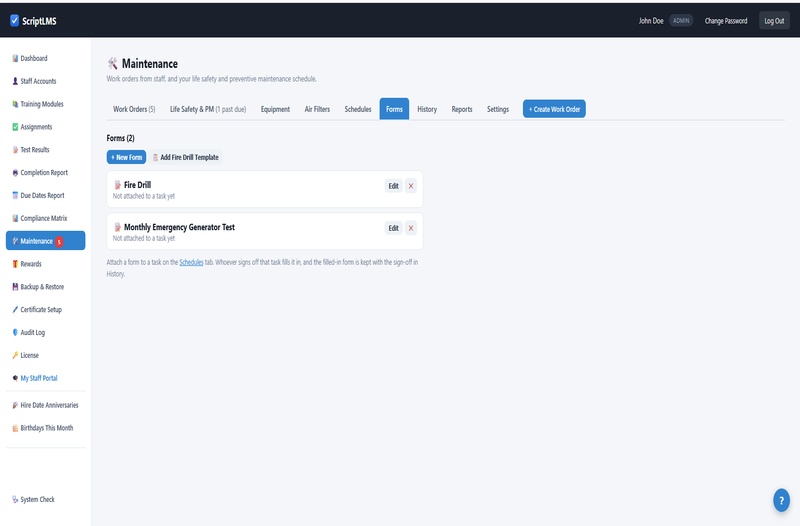
Task: Click the Maintenance tools icon in sidebar
Action: point(15,241)
